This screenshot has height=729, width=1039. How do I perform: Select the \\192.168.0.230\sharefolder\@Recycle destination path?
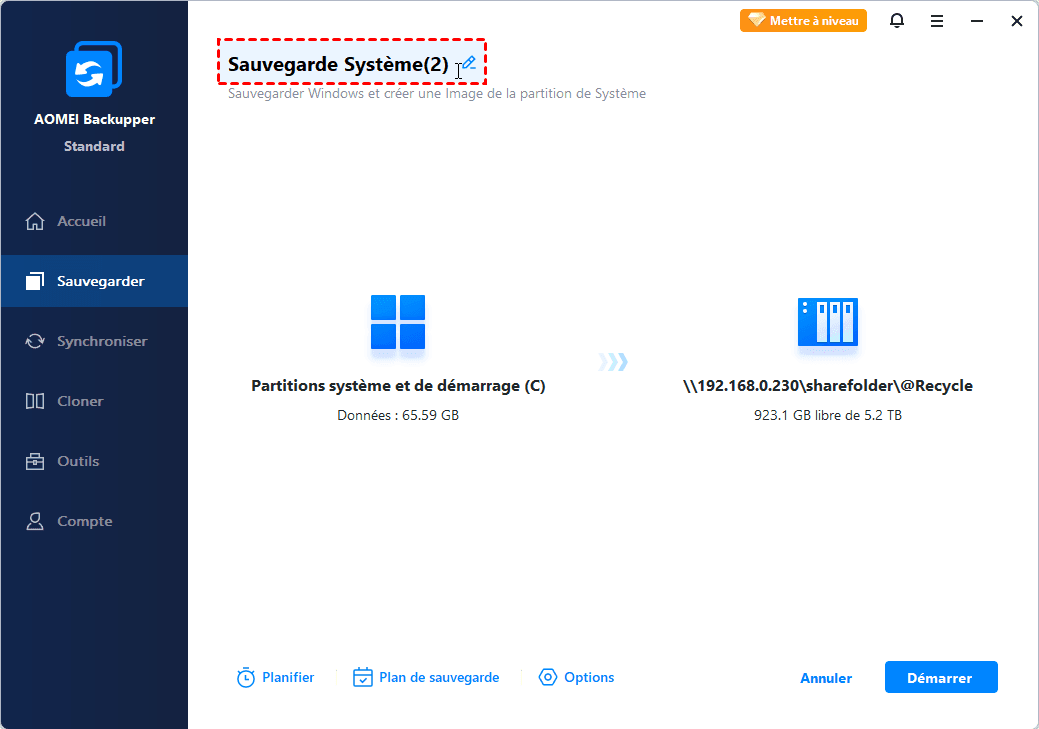point(828,386)
